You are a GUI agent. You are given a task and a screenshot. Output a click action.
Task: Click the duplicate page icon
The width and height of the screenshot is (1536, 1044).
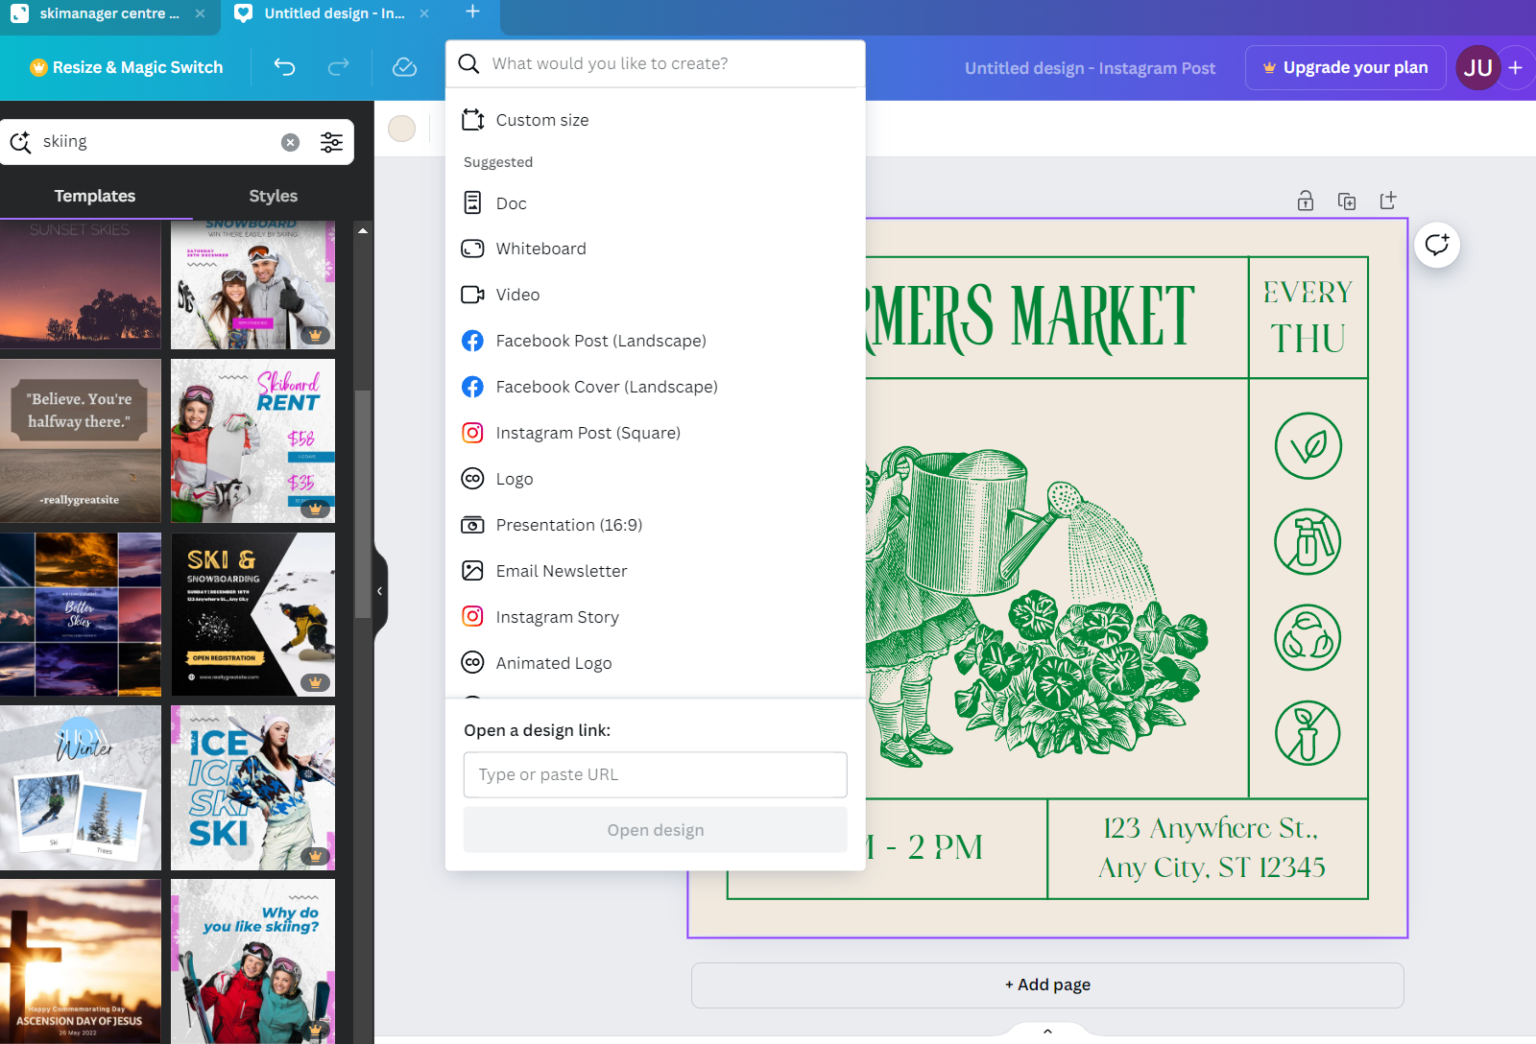pos(1347,201)
